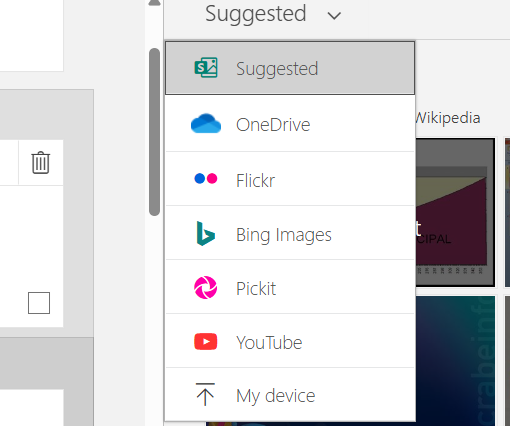510x426 pixels.
Task: Open the Suggested source dropdown header
Action: tap(273, 14)
